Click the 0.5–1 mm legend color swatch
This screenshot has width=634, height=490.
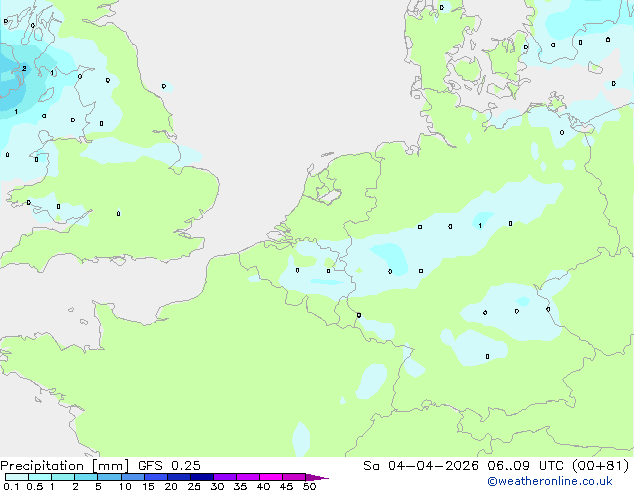pyautogui.click(x=40, y=477)
